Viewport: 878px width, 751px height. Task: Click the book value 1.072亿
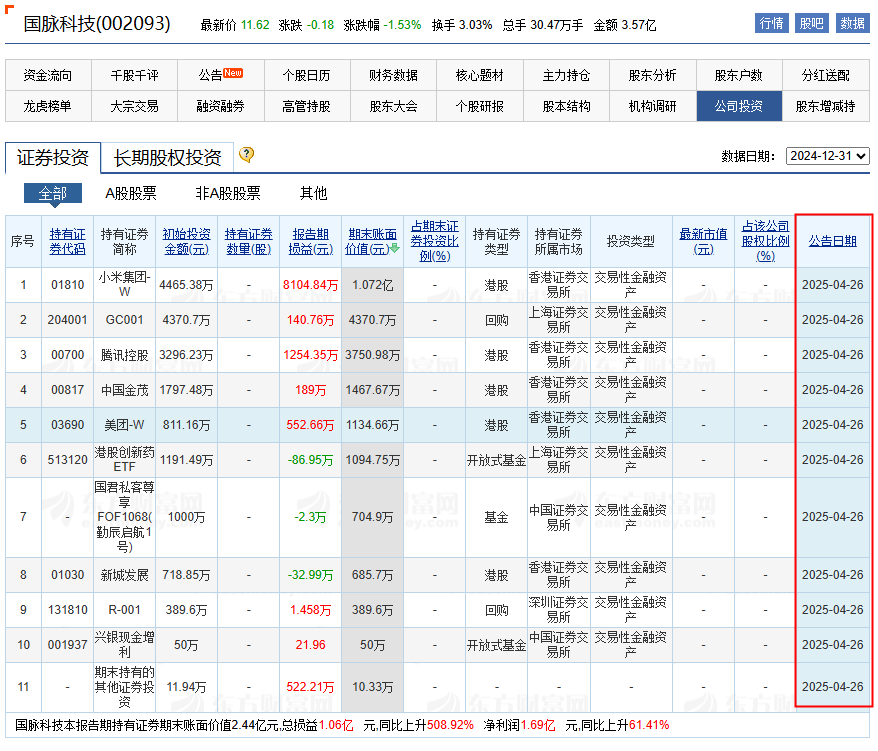[x=372, y=285]
